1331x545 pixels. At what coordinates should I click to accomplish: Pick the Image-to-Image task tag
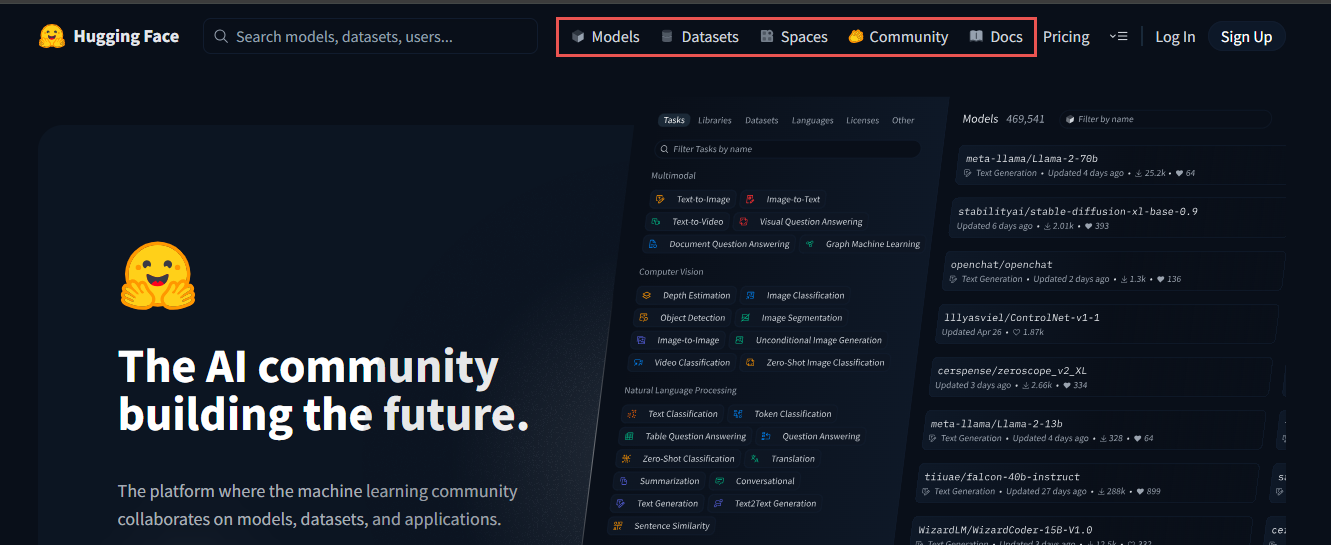(677, 340)
